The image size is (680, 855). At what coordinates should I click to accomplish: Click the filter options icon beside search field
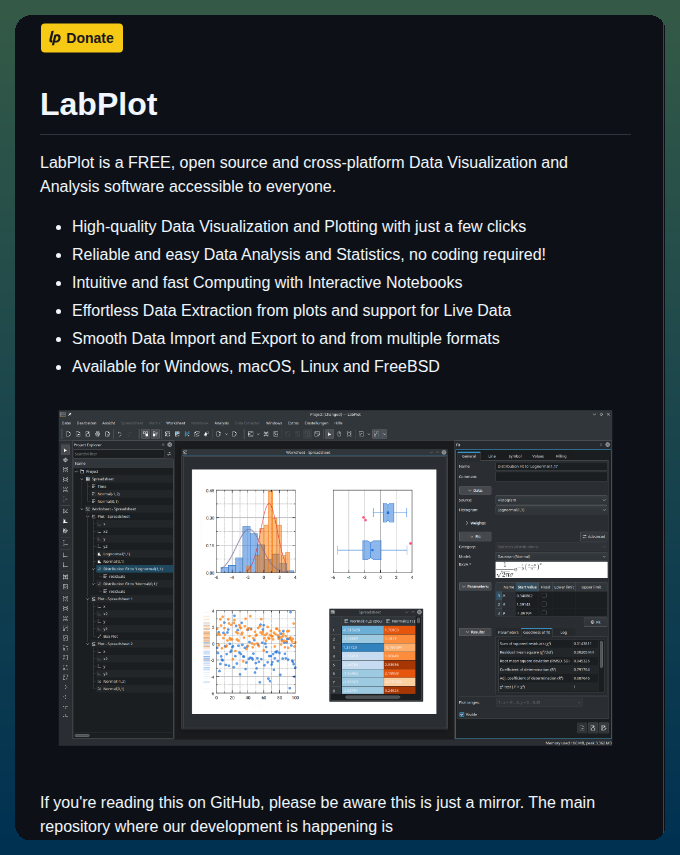coord(169,454)
